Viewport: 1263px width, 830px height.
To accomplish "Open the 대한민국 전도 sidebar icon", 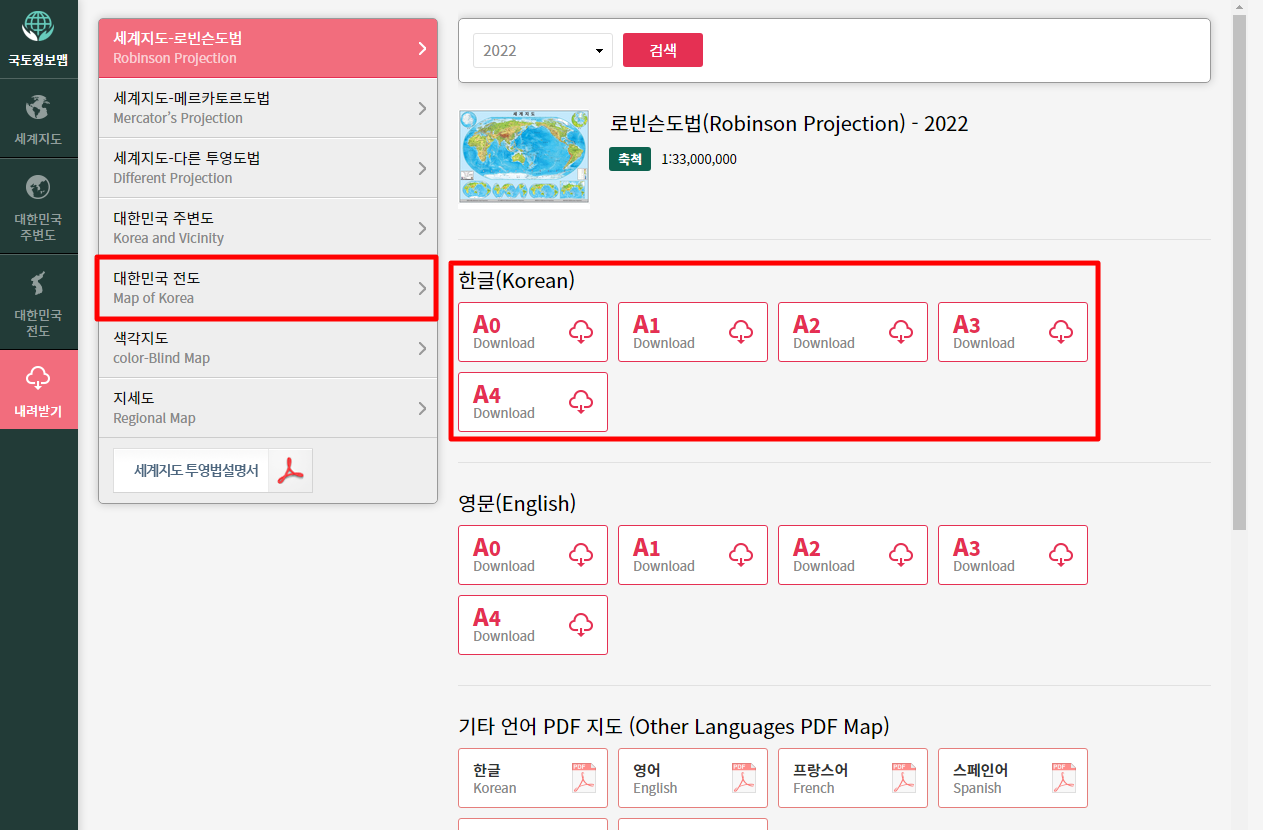I will click(38, 283).
